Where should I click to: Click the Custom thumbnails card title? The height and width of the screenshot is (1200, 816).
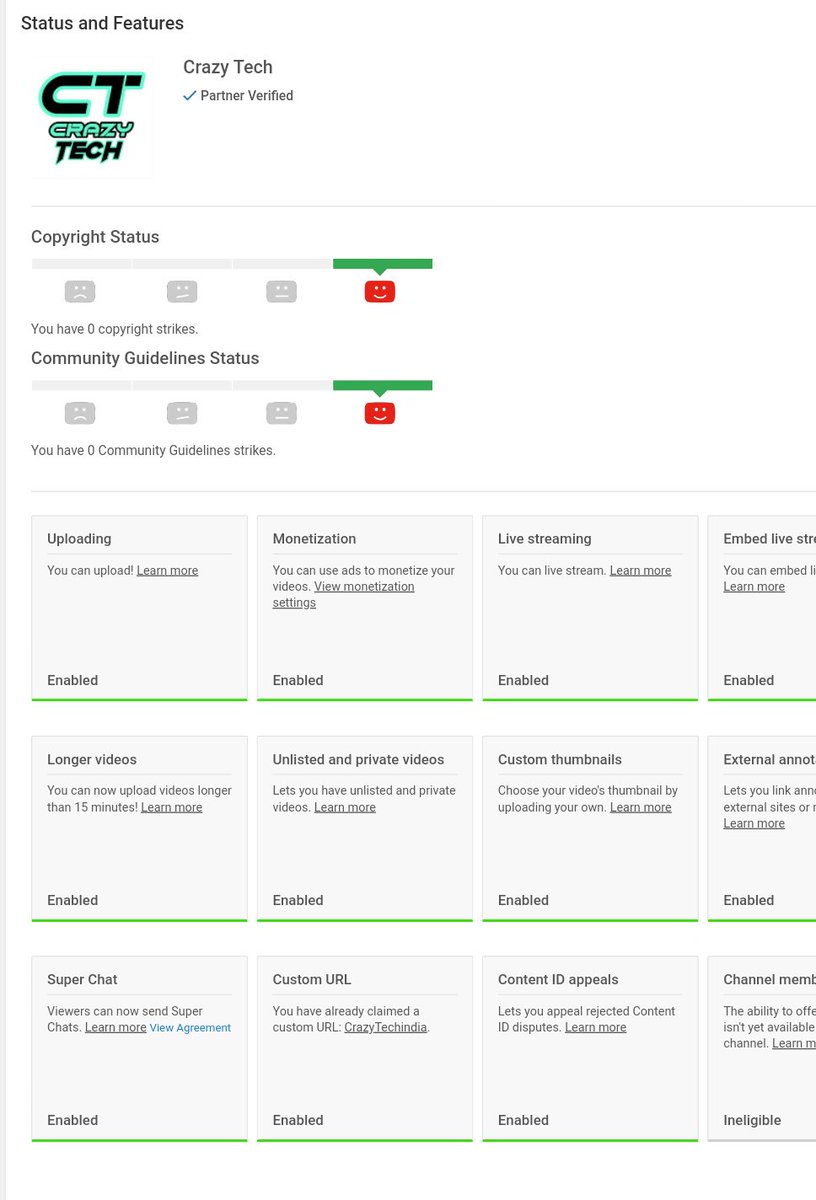coord(560,759)
